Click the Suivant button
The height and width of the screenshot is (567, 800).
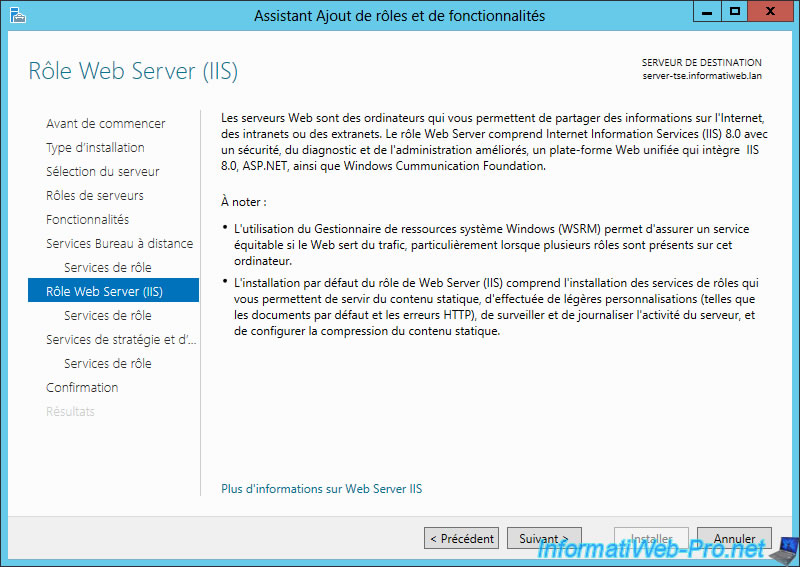click(x=544, y=538)
